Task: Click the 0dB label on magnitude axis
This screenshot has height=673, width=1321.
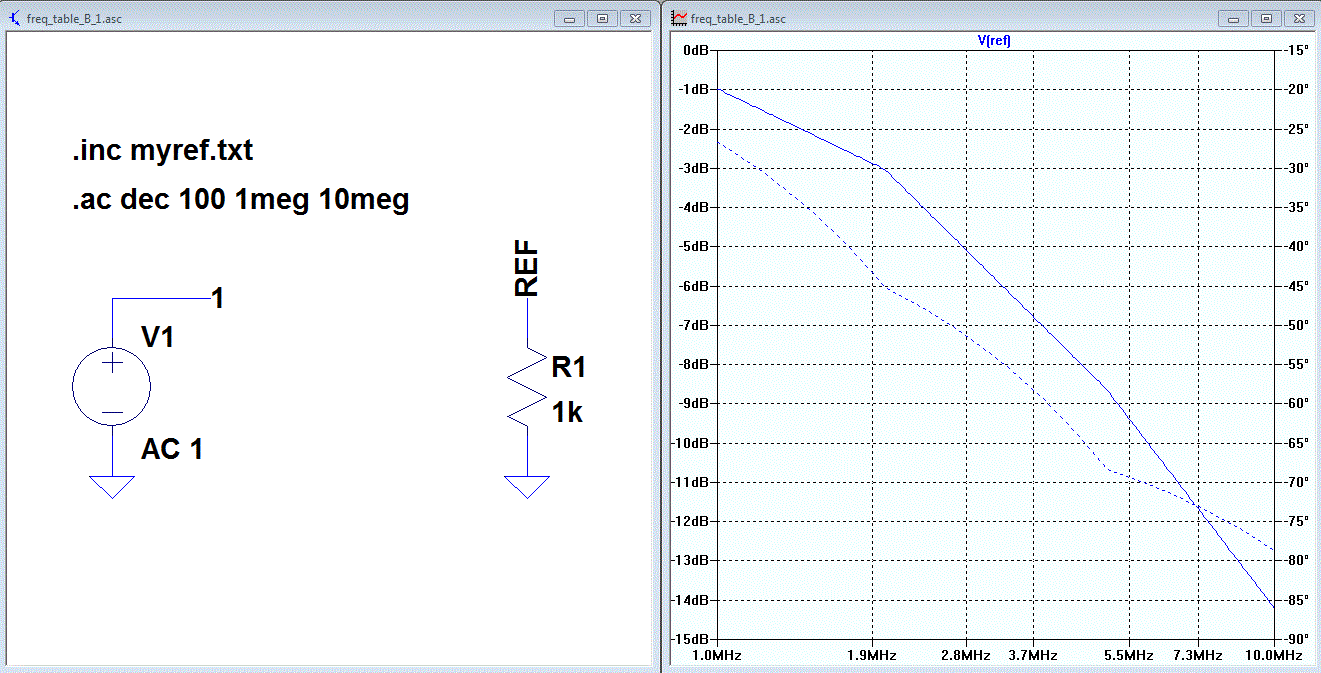Action: pos(694,50)
